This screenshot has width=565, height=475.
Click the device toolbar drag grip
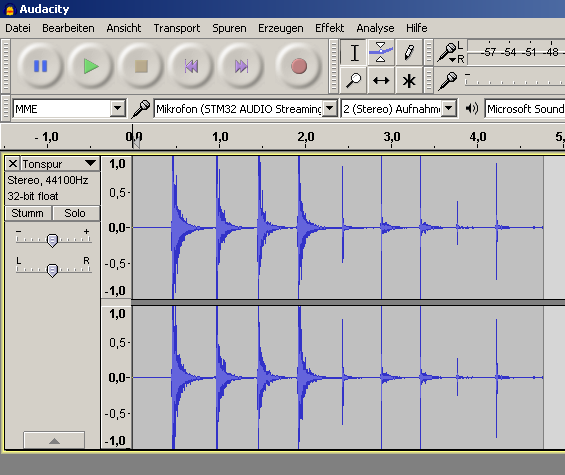[x=5, y=108]
